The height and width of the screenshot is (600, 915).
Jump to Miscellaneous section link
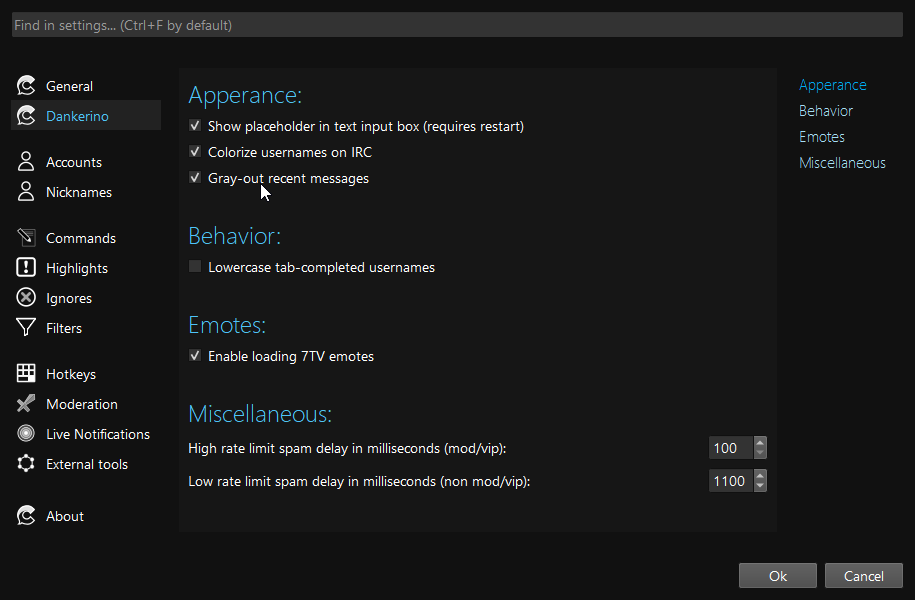(x=842, y=163)
